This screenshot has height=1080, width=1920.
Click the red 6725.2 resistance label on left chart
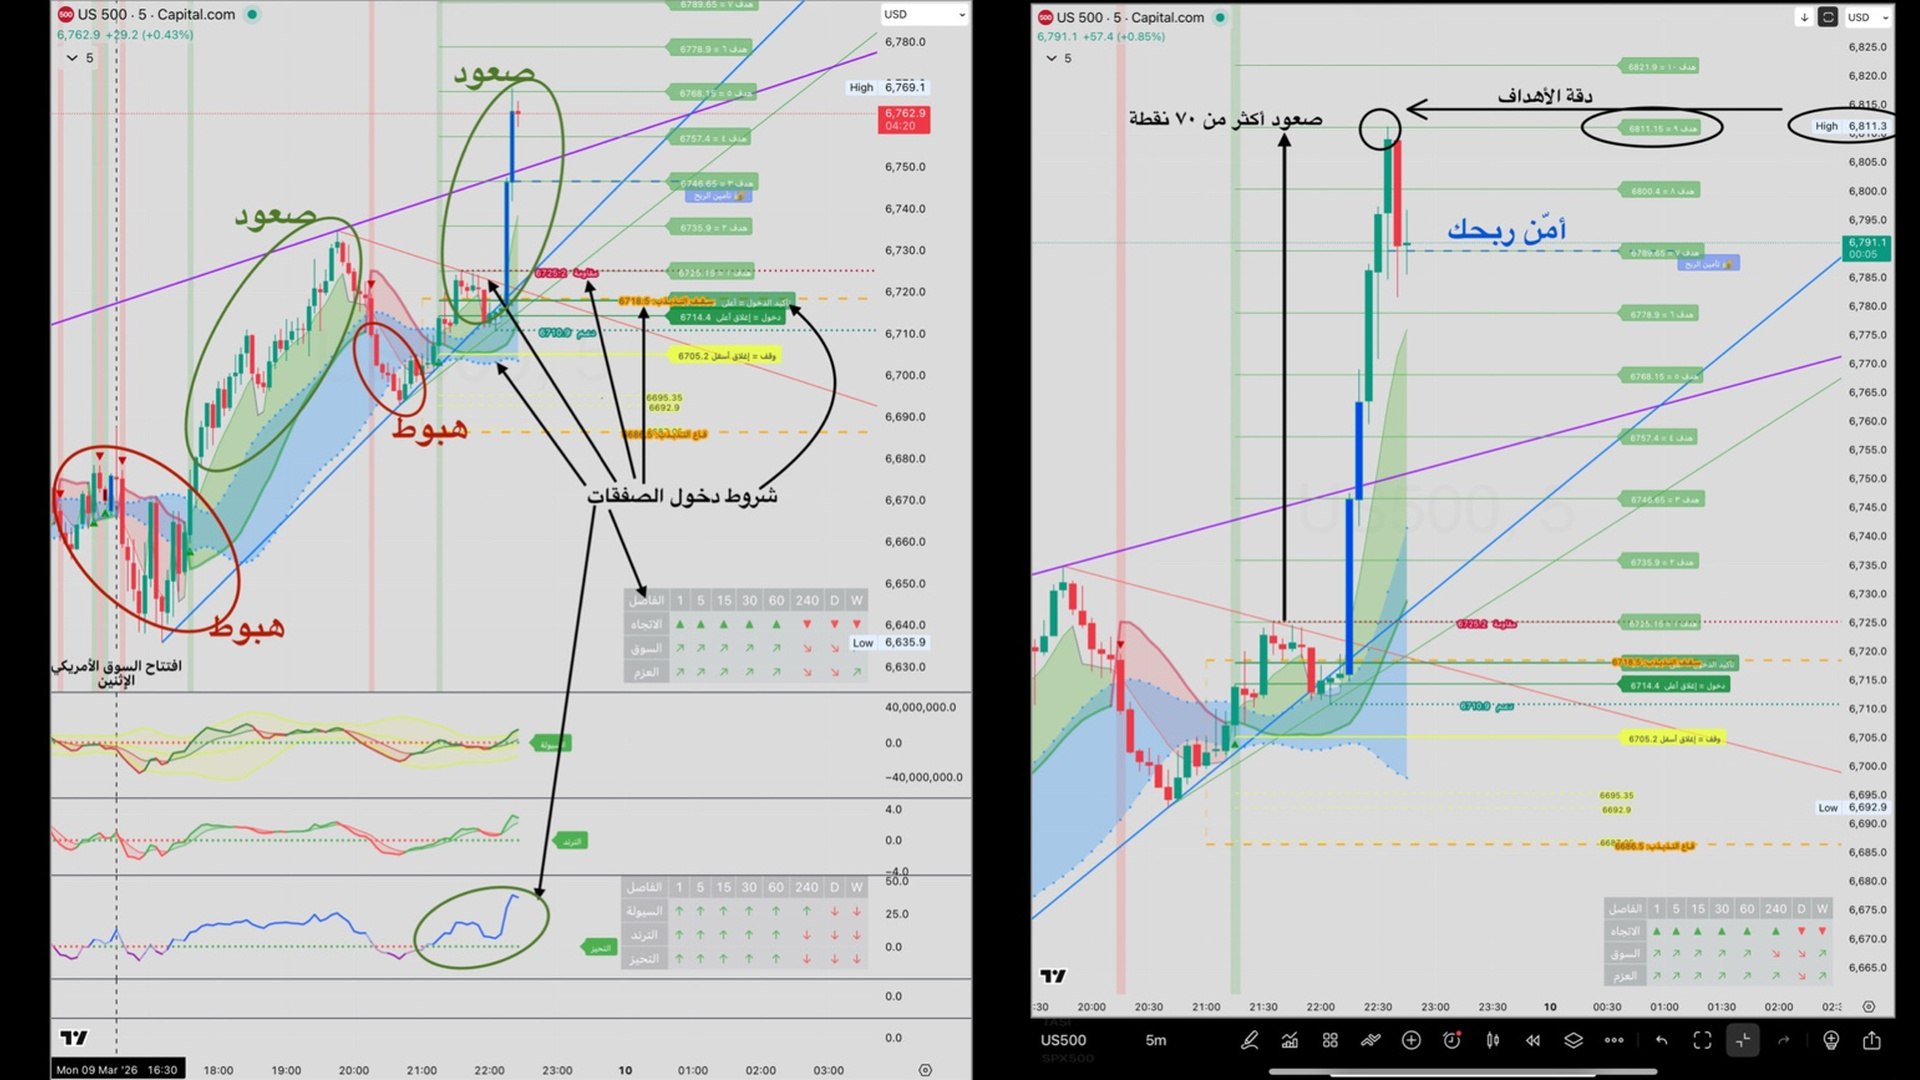[566, 273]
